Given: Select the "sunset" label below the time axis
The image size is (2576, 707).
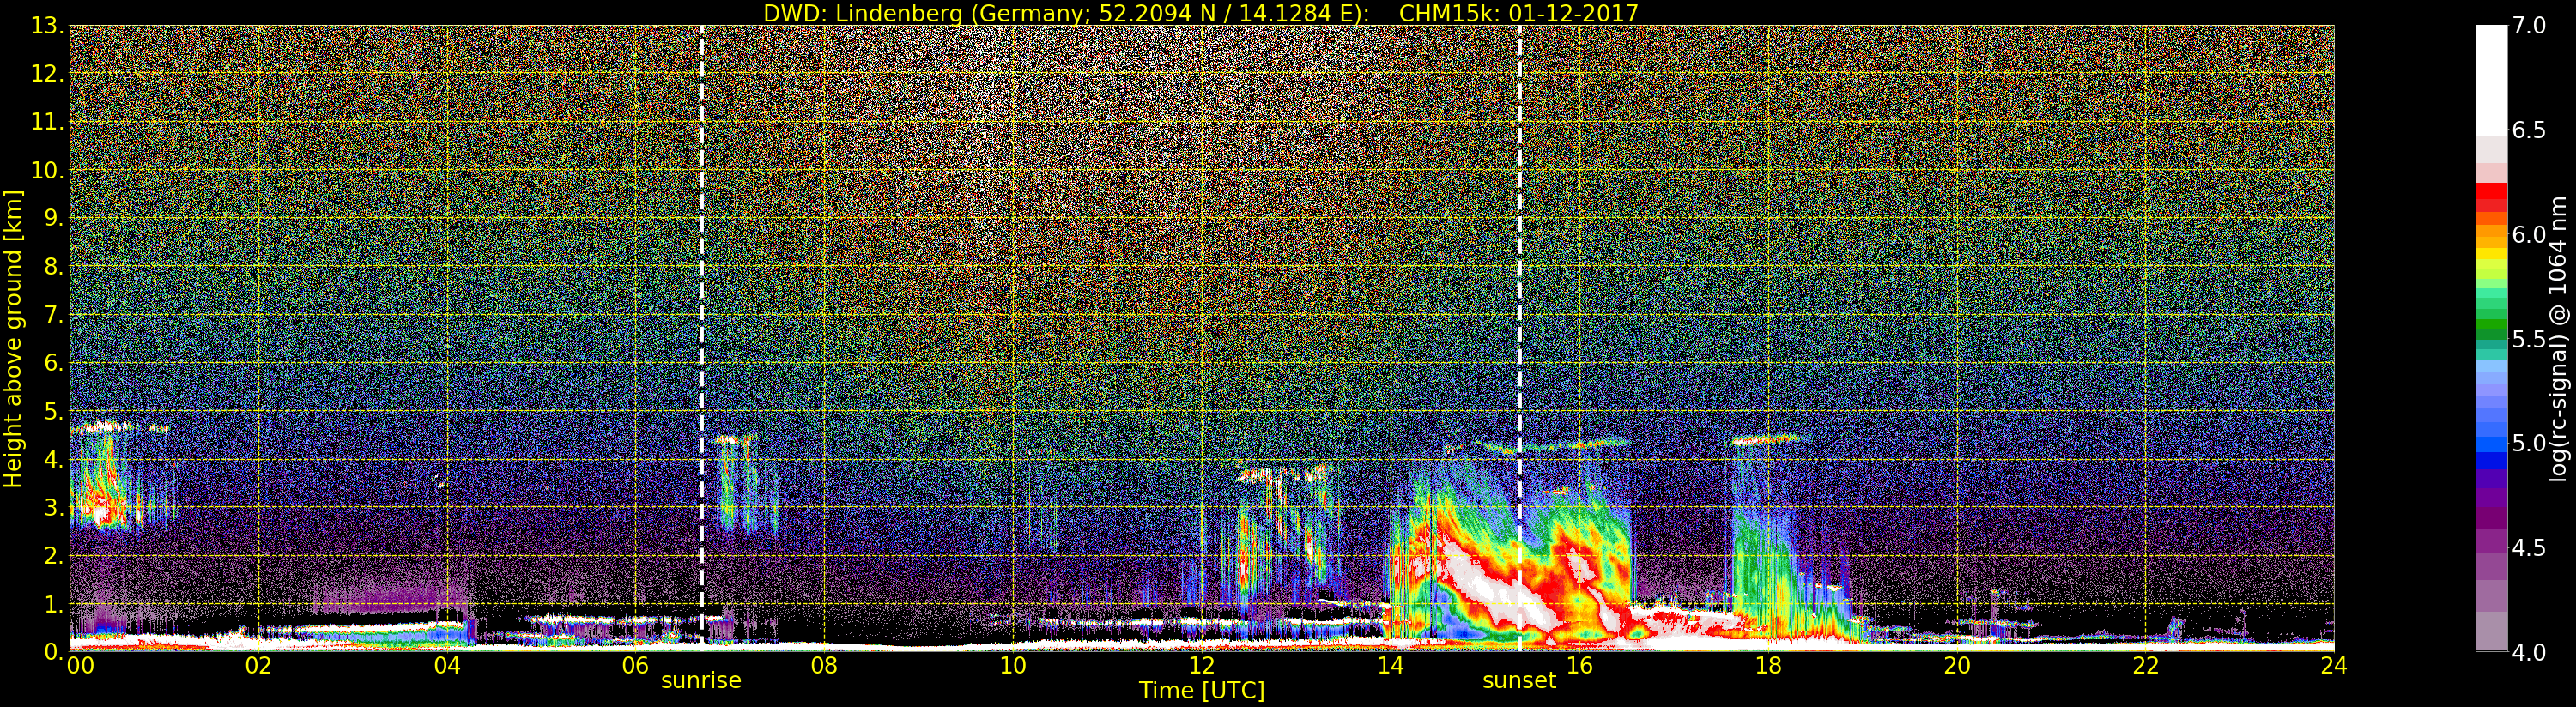Looking at the screenshot, I should point(1519,681).
